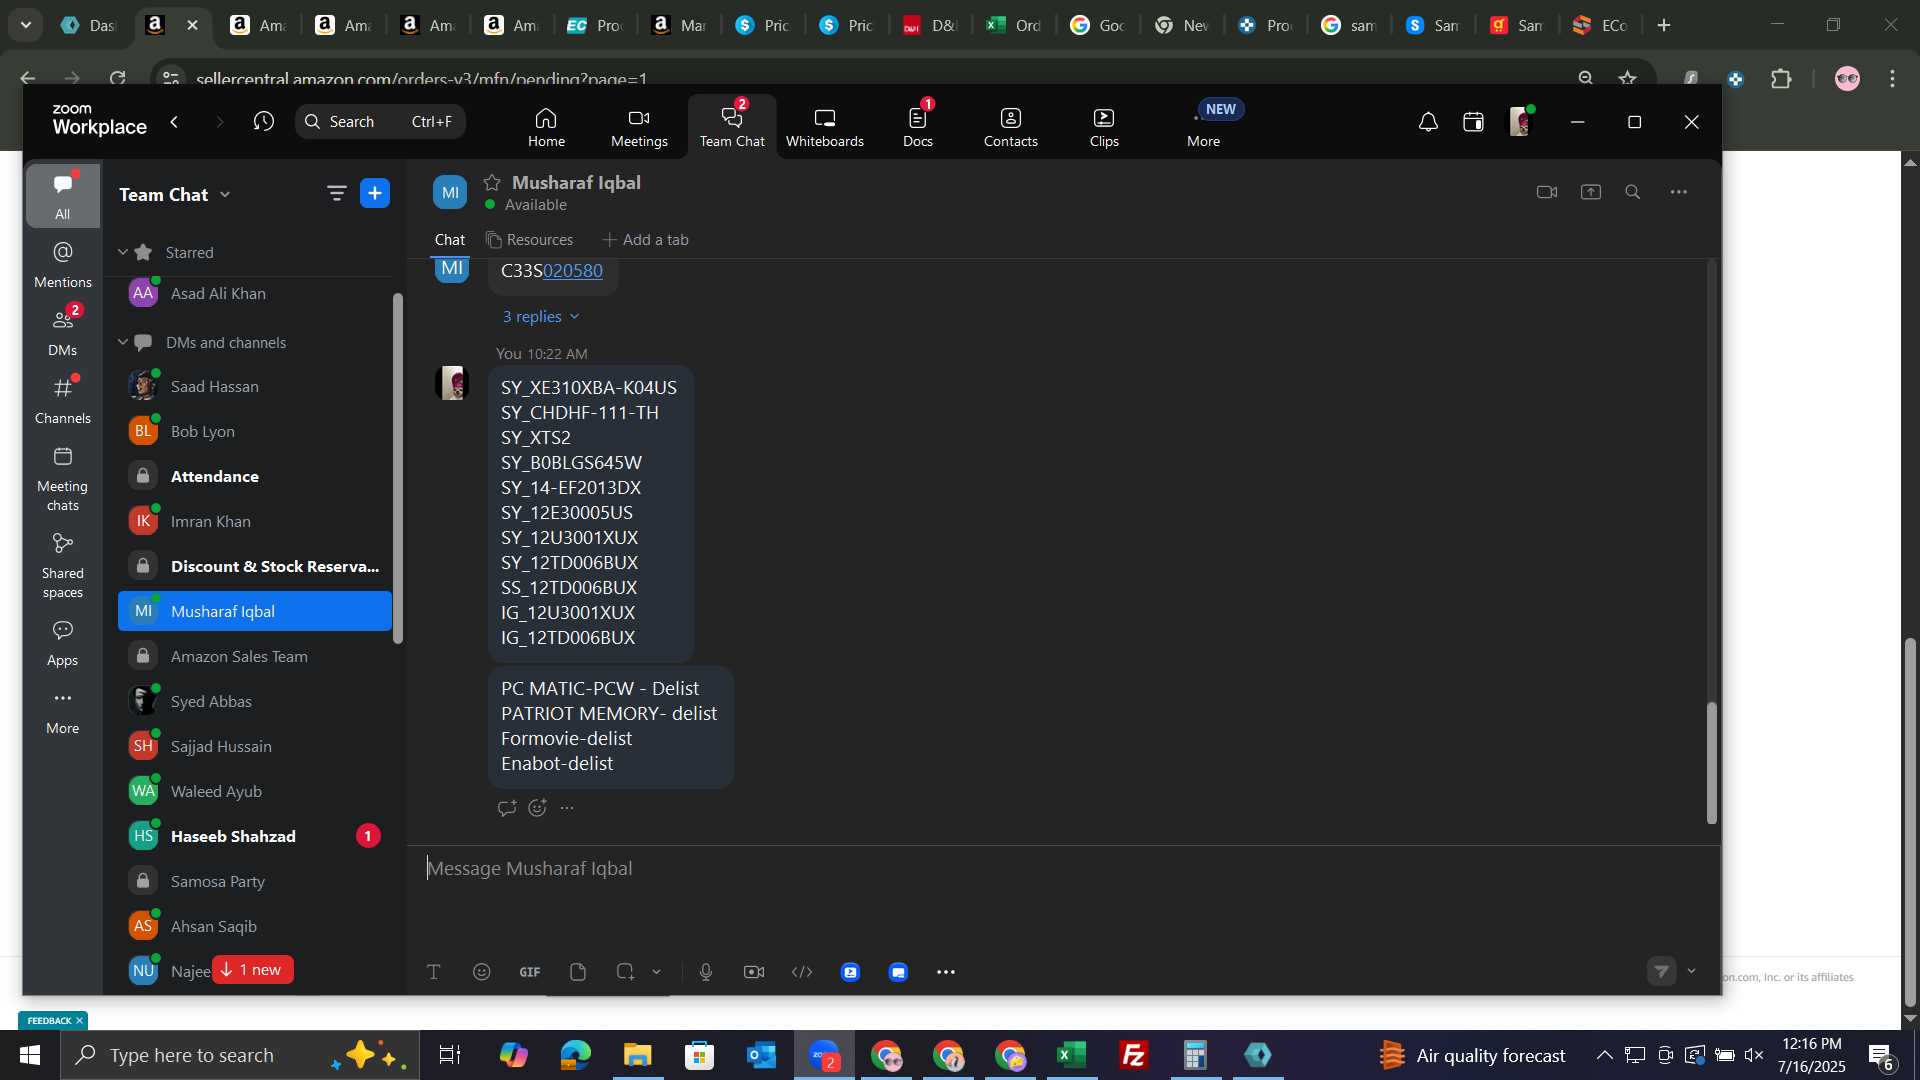Search within this chat

pos(1632,192)
